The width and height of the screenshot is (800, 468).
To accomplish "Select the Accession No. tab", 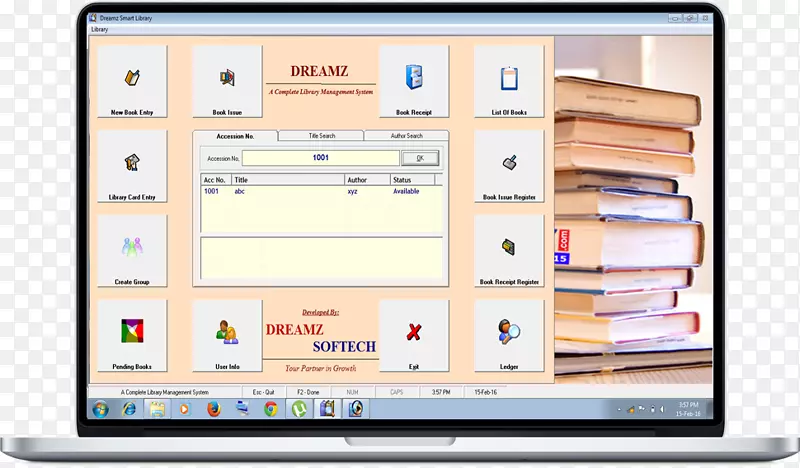I will pos(235,136).
